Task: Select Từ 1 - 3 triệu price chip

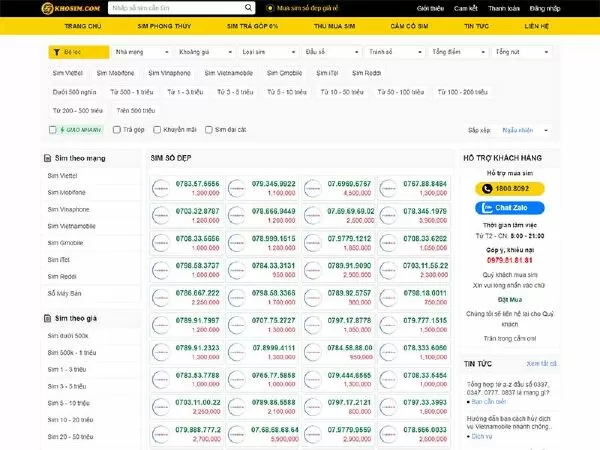Action: (185, 92)
